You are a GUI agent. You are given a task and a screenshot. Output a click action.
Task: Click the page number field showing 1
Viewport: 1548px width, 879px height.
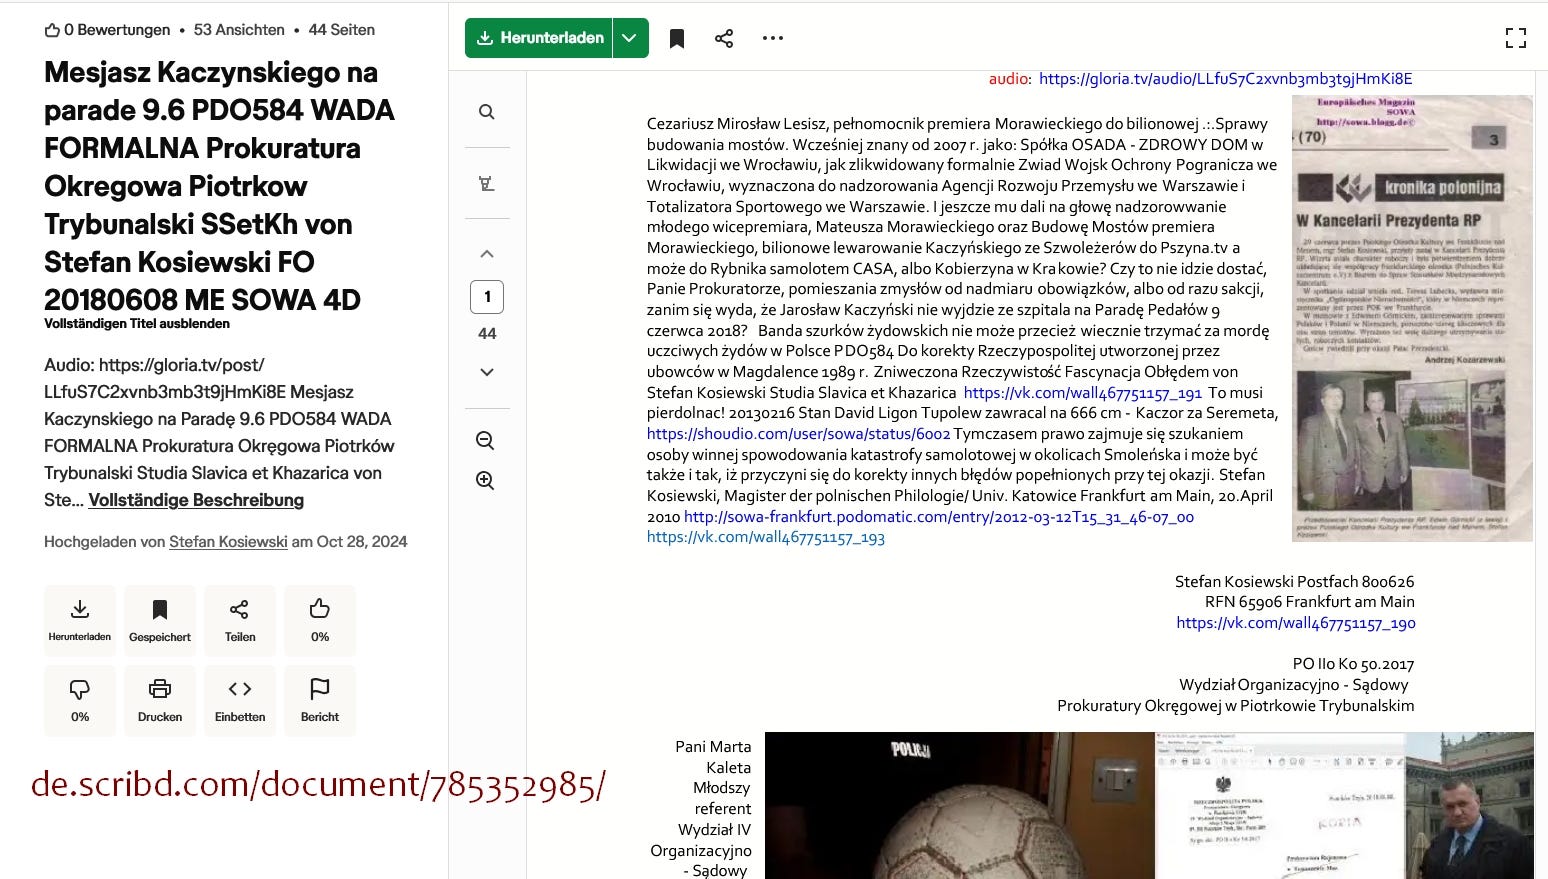tap(487, 297)
